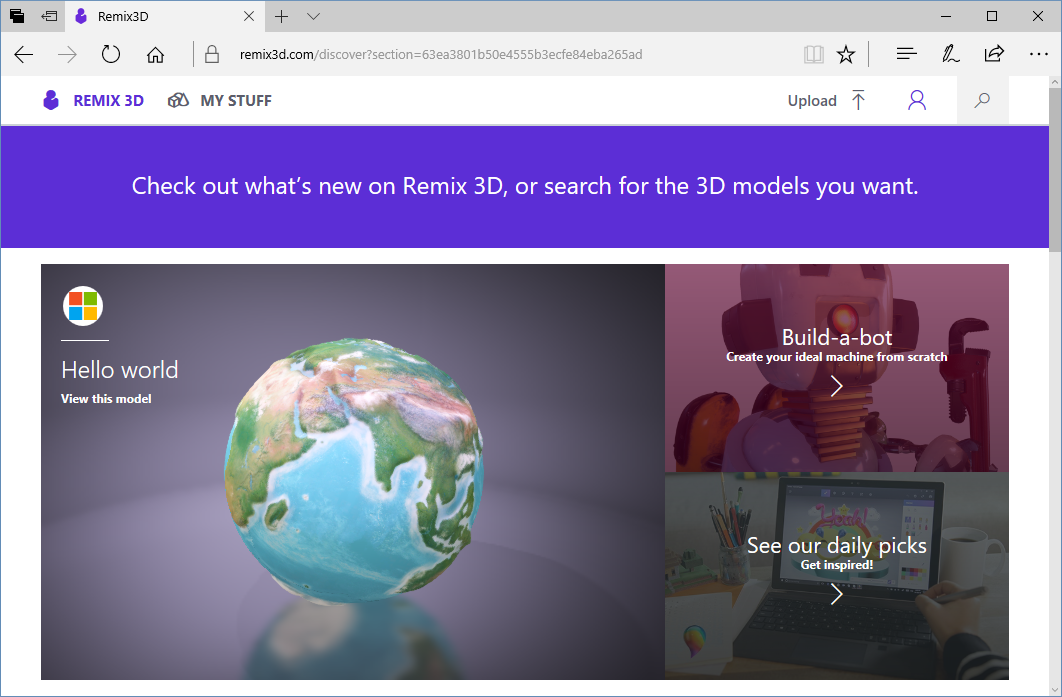Maximize the browser window
The width and height of the screenshot is (1062, 697).
pos(992,16)
